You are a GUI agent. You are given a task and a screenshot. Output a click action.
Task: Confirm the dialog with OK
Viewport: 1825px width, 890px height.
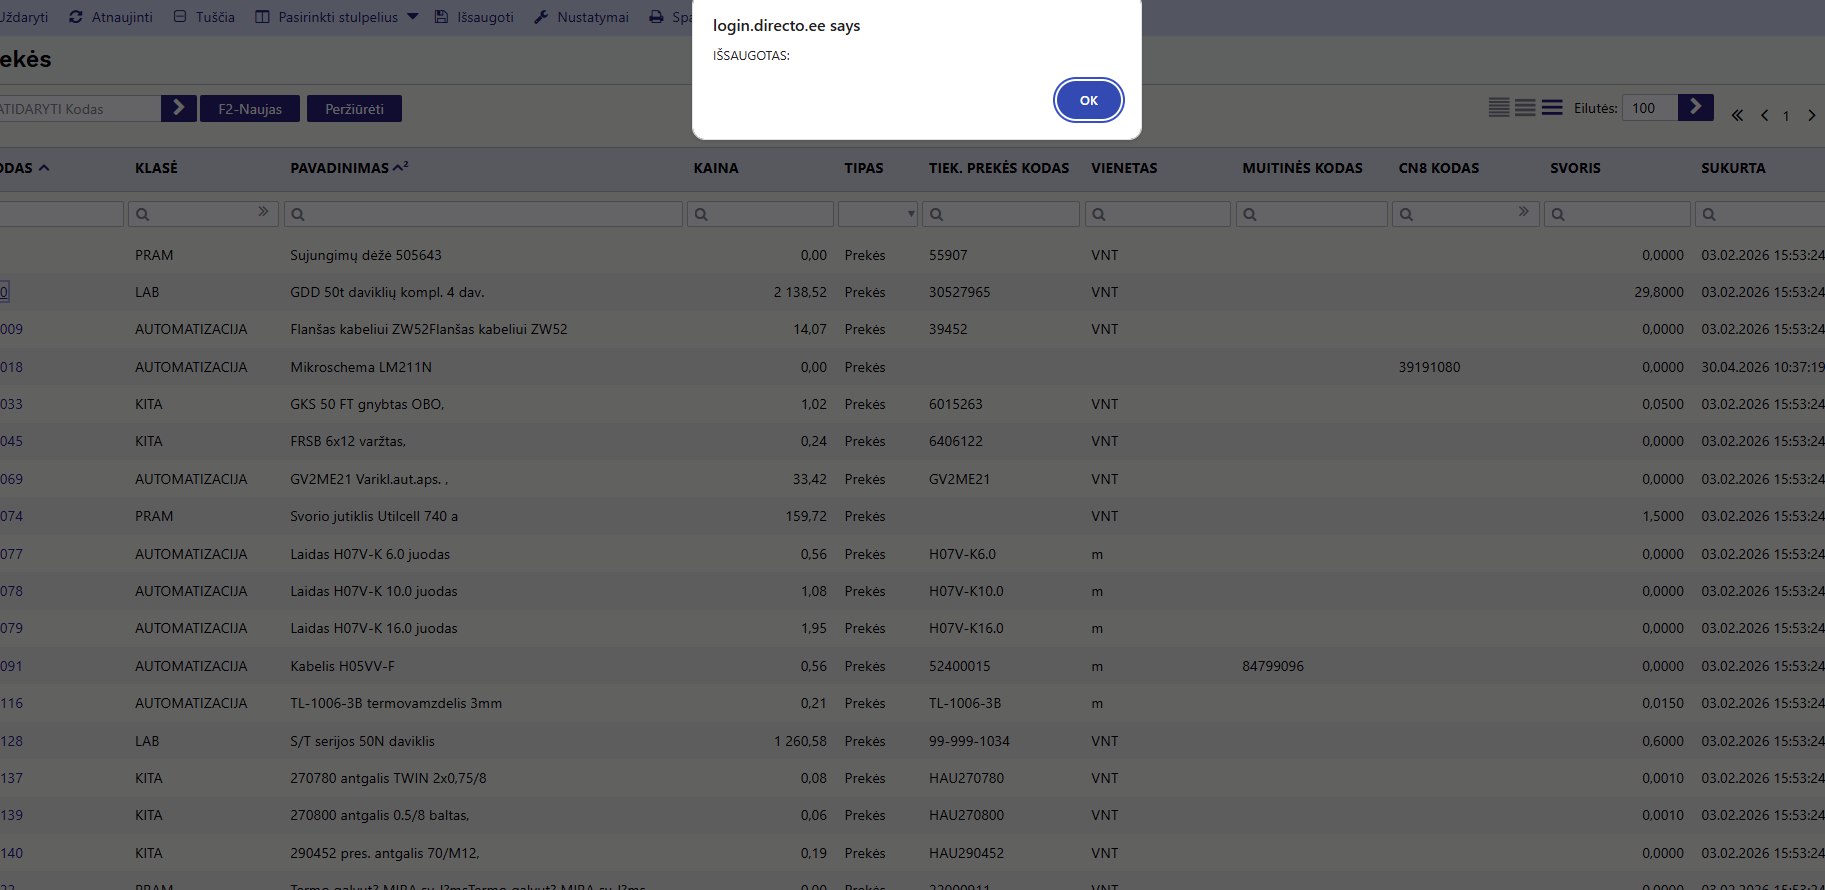(x=1088, y=100)
